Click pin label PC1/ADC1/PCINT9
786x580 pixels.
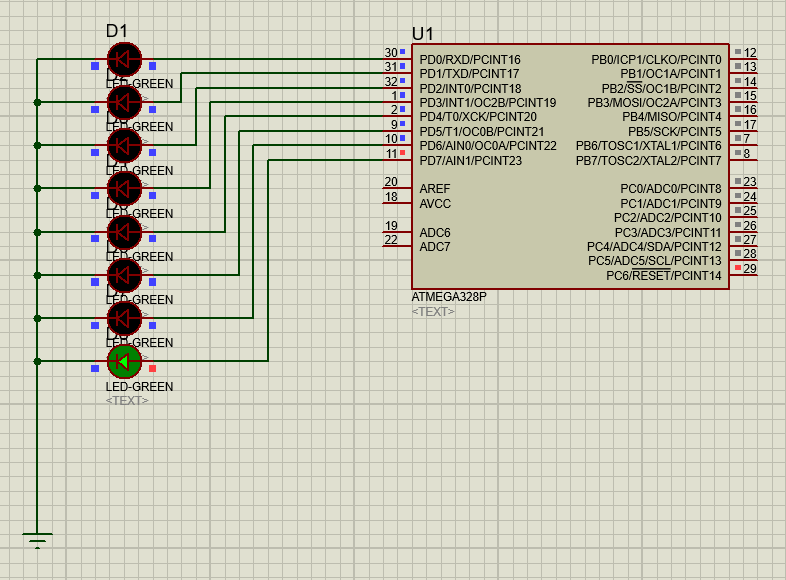pyautogui.click(x=671, y=204)
